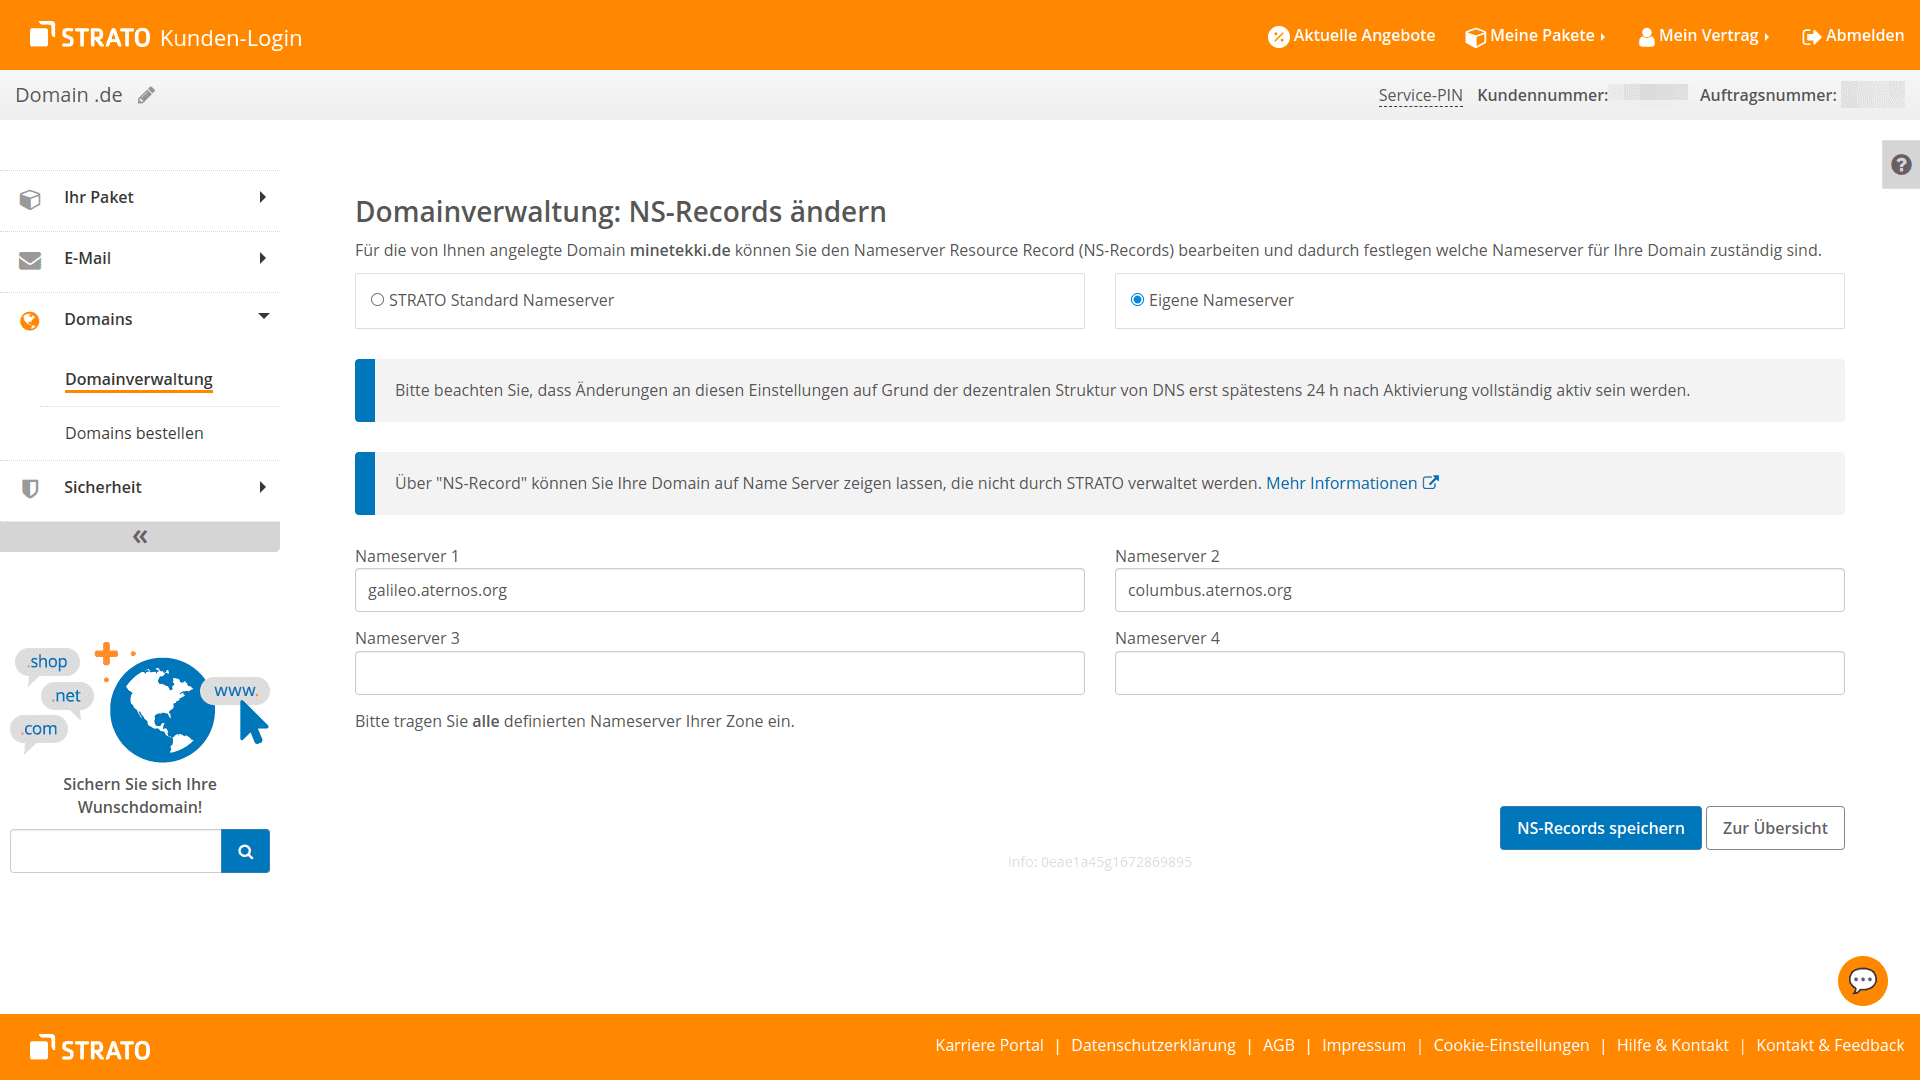Image resolution: width=1920 pixels, height=1080 pixels.
Task: Click the domain search magnifier button
Action: [245, 851]
